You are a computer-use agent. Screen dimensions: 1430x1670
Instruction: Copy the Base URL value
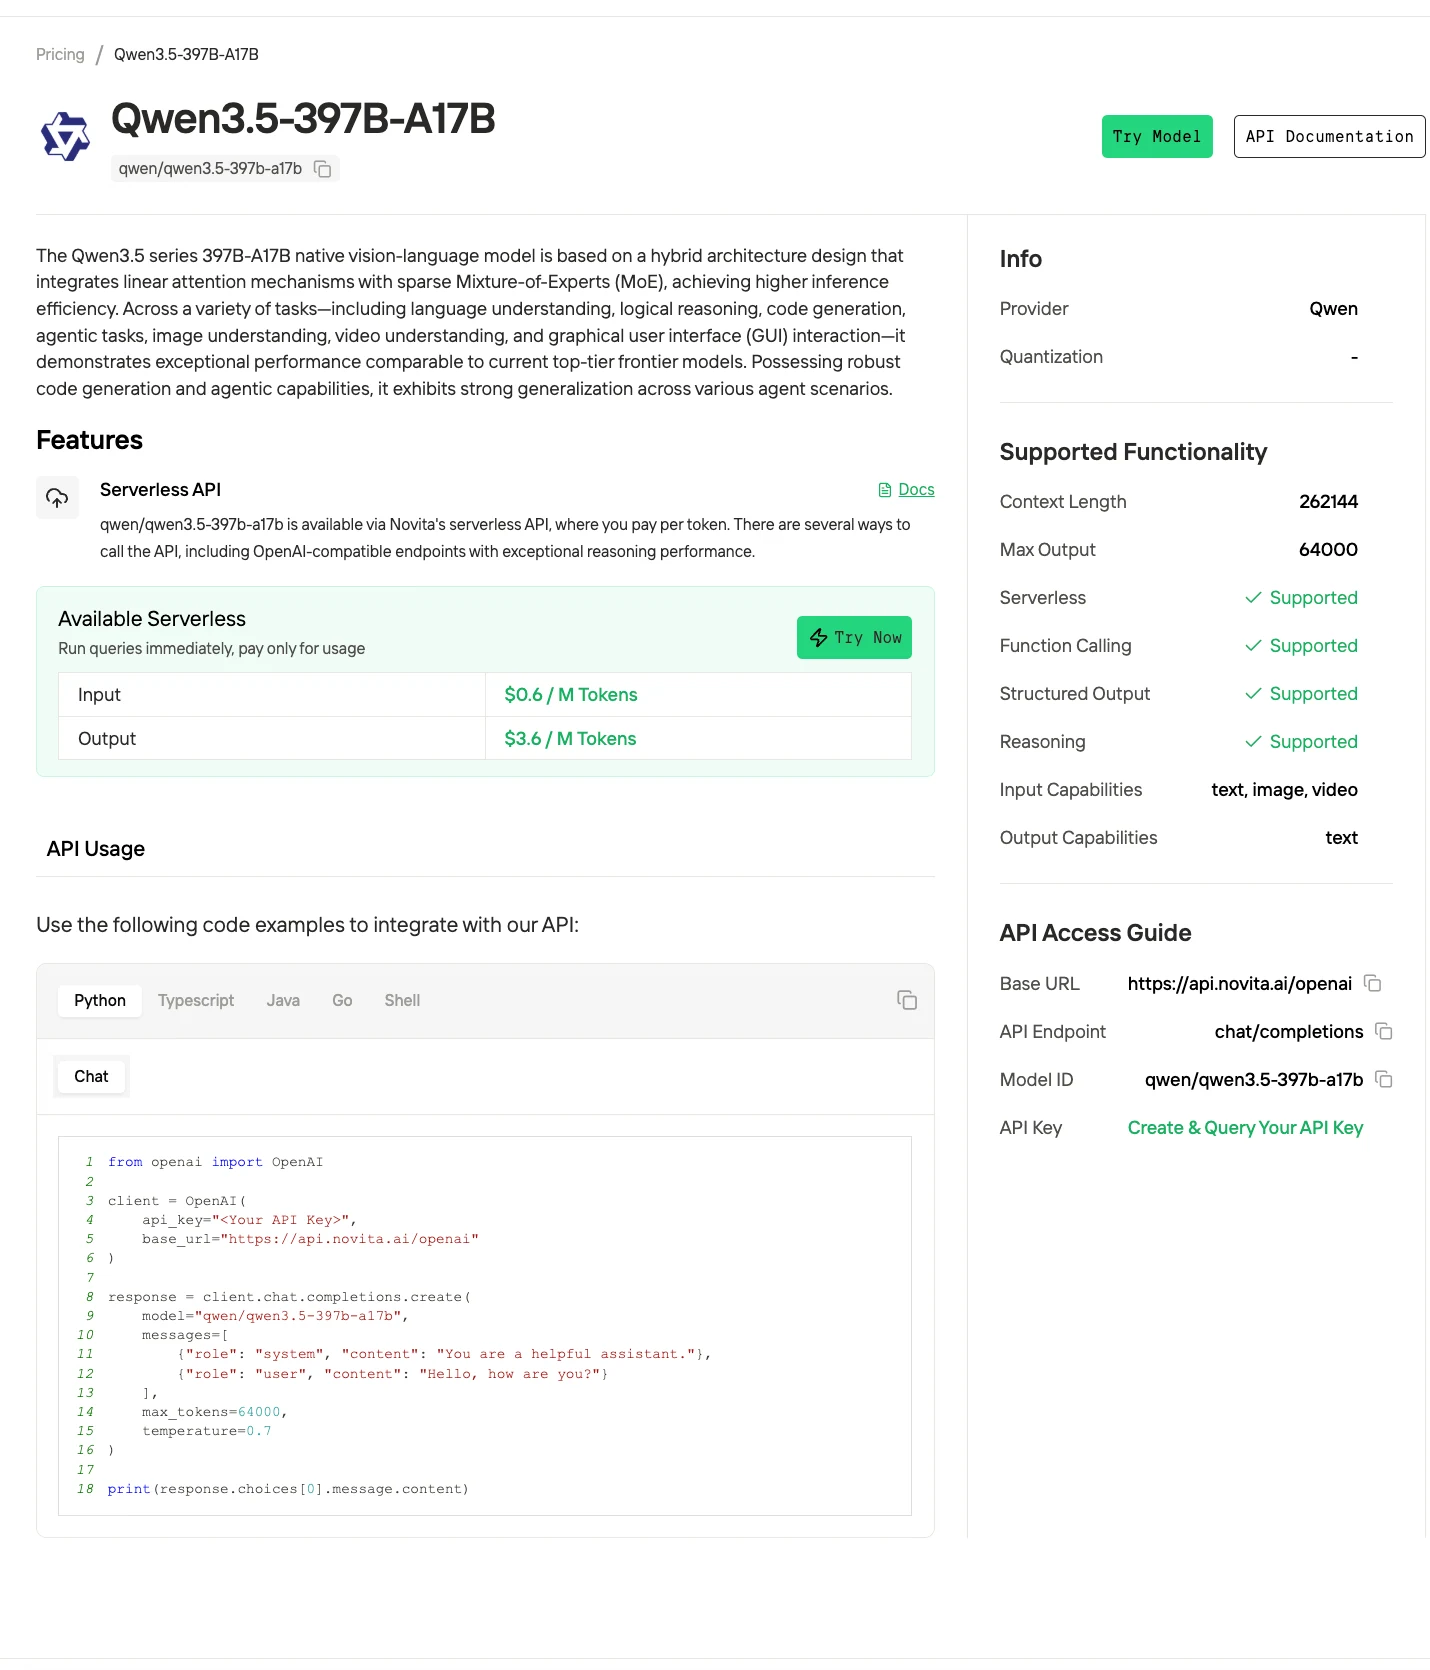click(x=1373, y=983)
